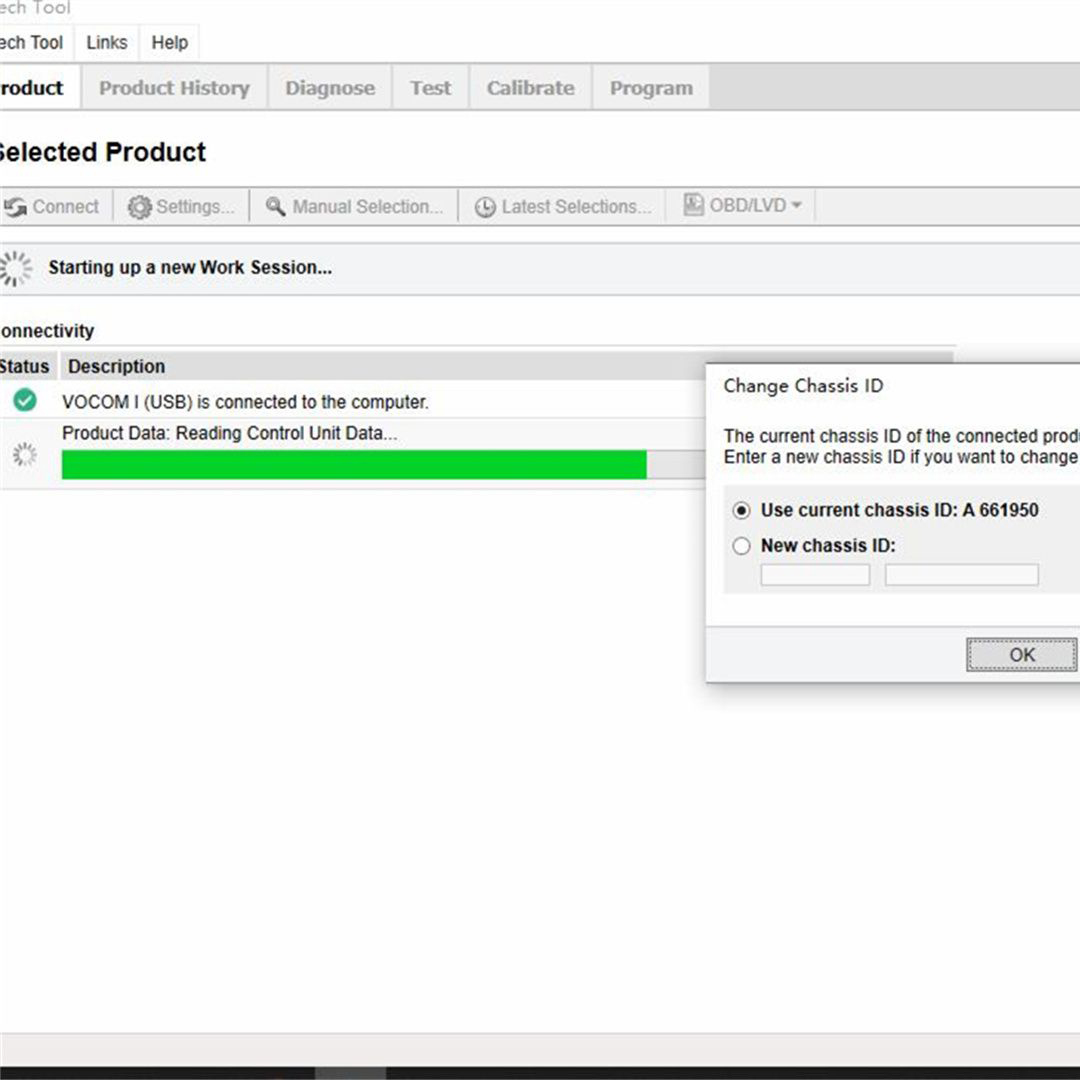Expand the OBD/LVD dropdown arrow

[797, 205]
